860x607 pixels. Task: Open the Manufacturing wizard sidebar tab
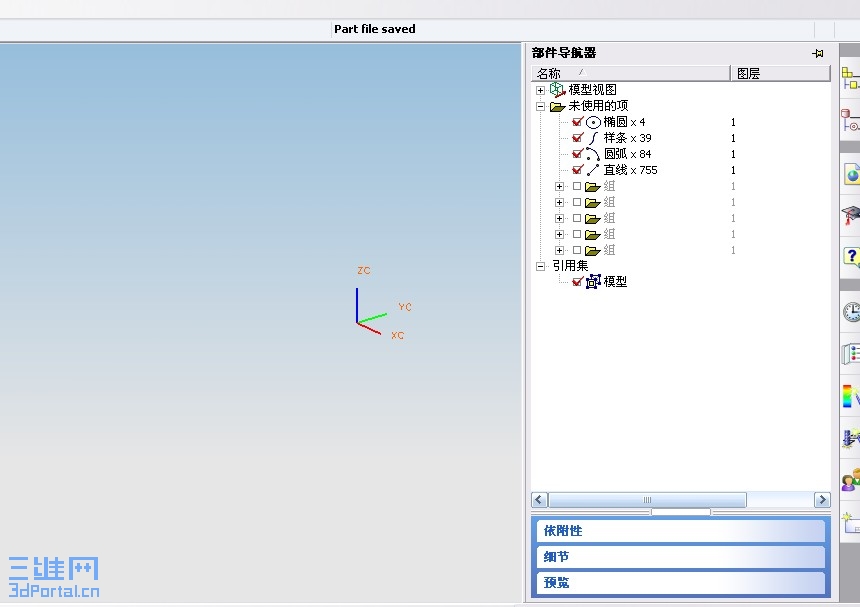point(851,438)
